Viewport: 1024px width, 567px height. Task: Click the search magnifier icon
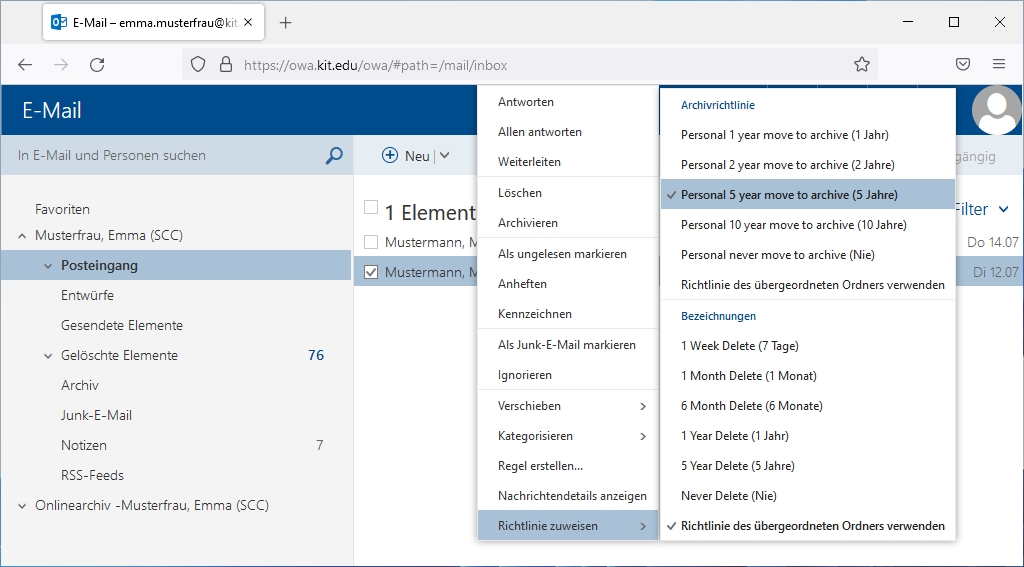click(334, 156)
